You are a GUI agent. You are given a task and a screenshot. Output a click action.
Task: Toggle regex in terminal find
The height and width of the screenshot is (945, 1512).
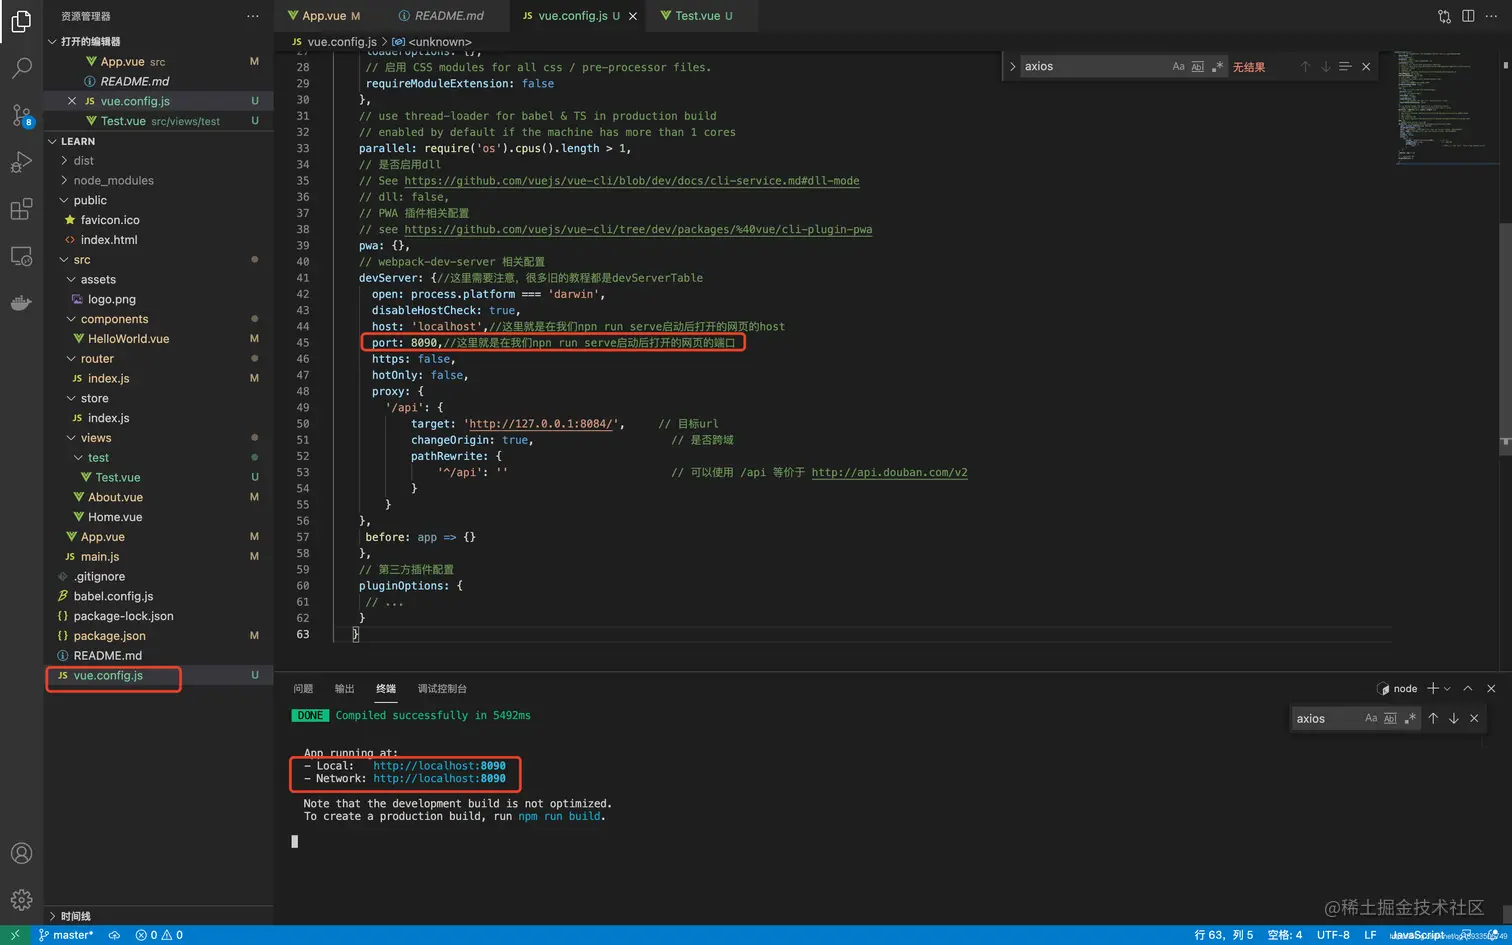point(1410,718)
